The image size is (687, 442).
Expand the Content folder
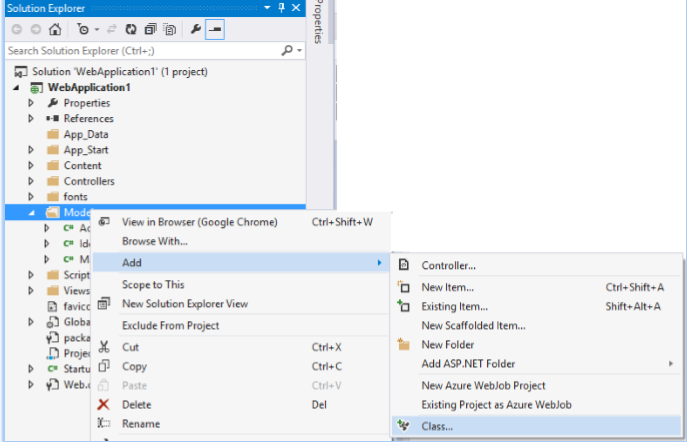(x=31, y=166)
